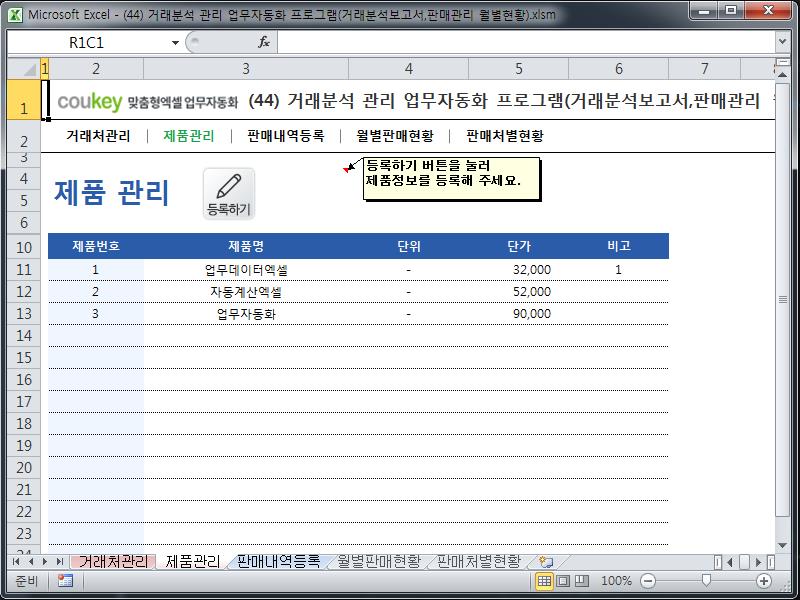Go to first sheet tab navigation arrow

[16, 562]
